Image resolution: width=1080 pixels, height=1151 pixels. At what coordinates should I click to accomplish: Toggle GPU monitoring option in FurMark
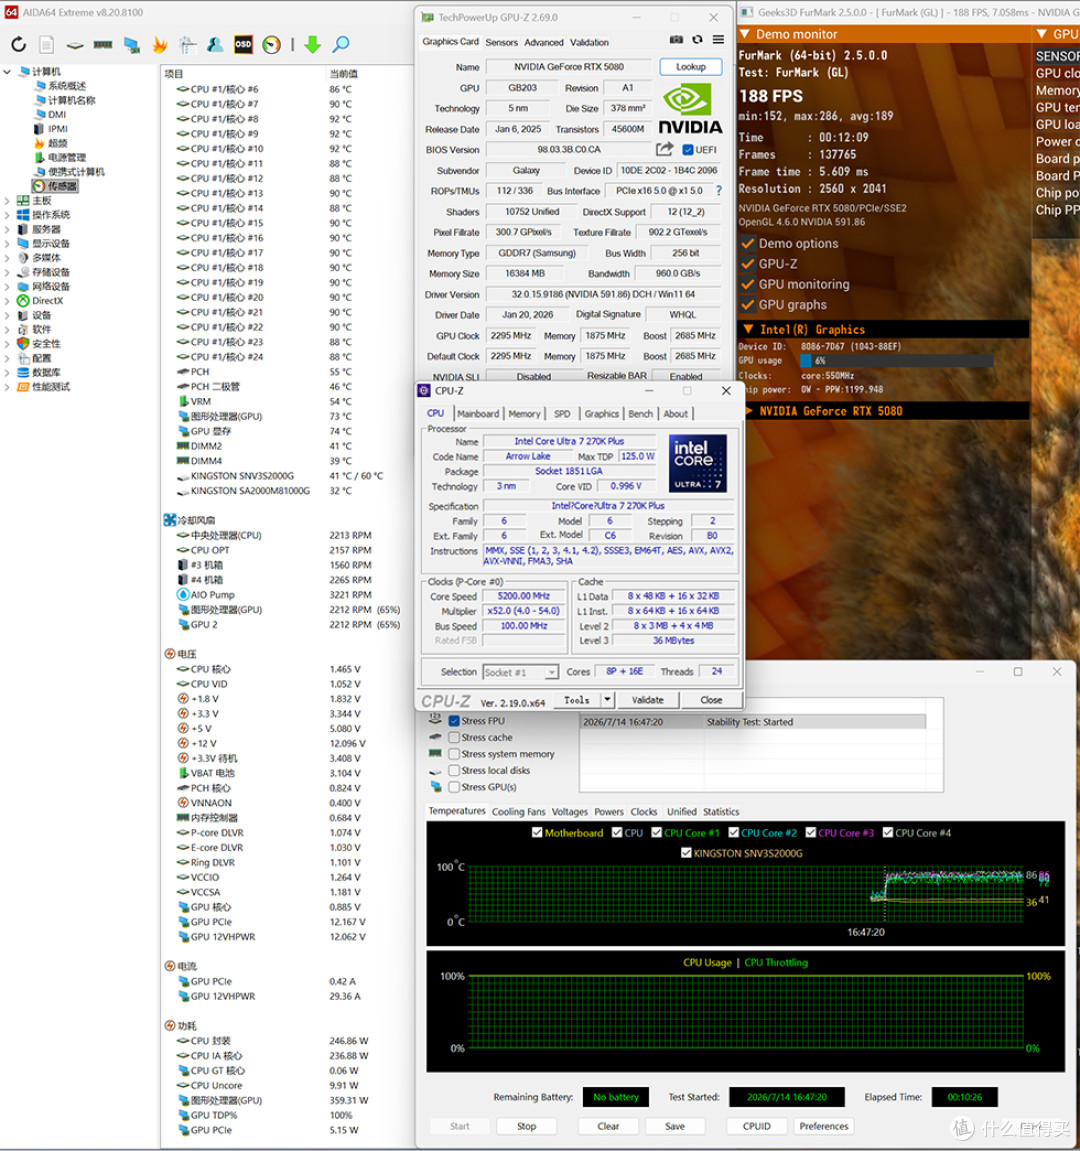[748, 284]
